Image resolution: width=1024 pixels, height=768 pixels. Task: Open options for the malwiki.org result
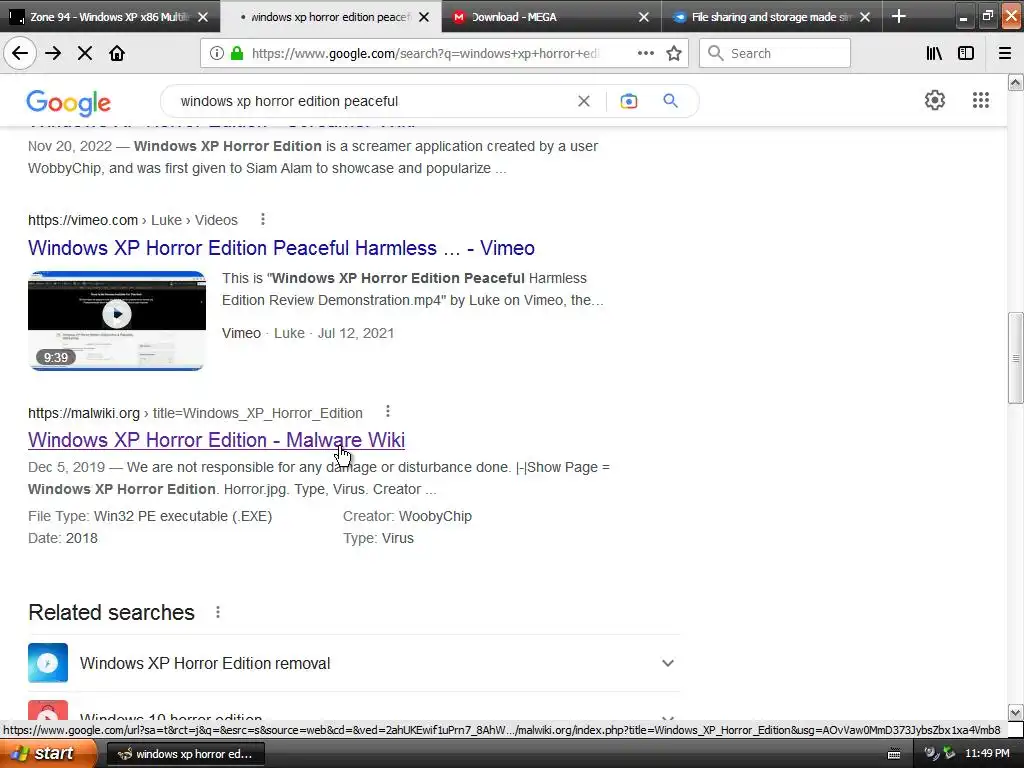[x=387, y=411]
